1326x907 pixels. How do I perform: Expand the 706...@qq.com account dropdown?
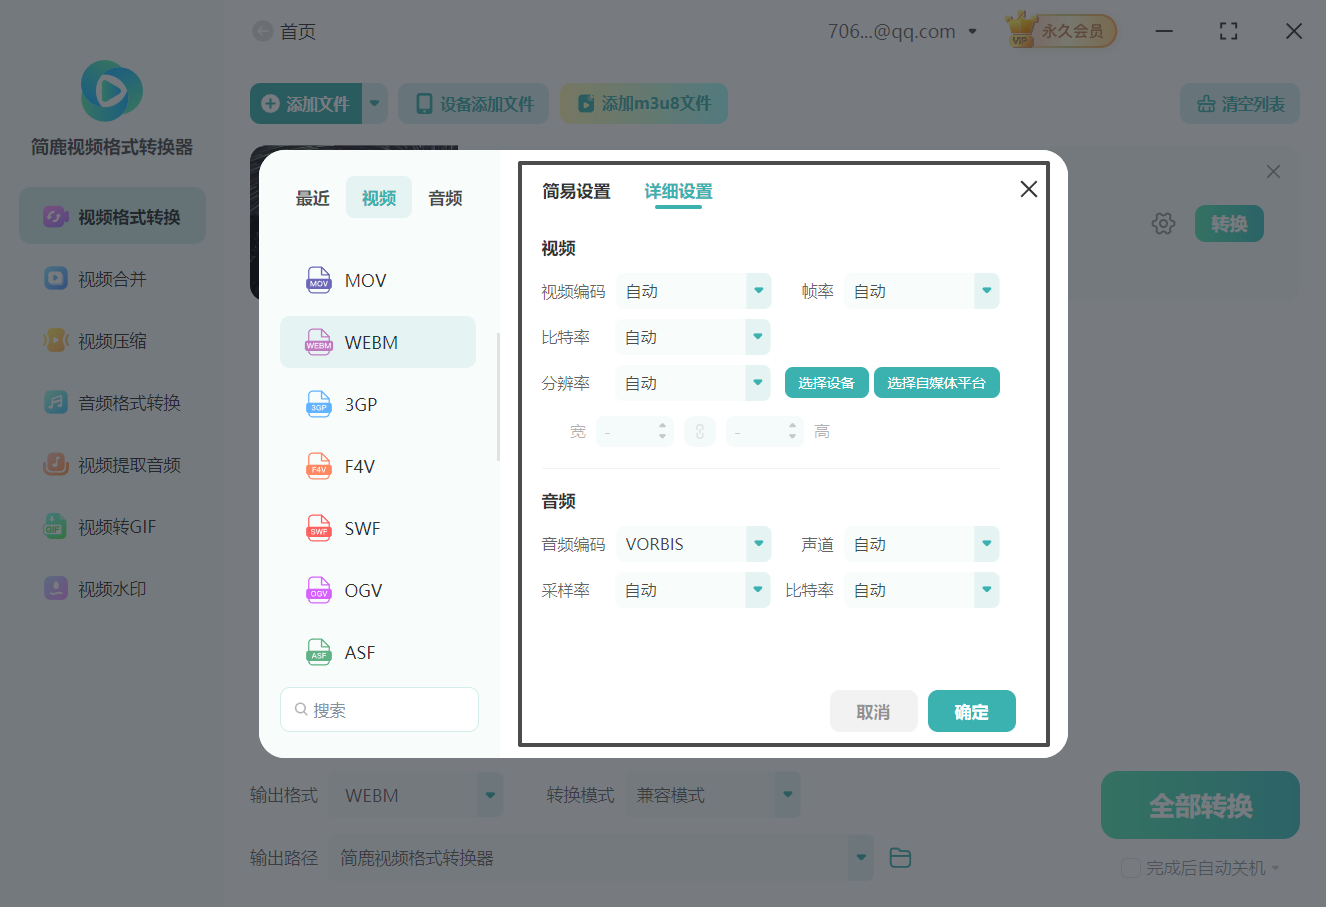coord(971,31)
